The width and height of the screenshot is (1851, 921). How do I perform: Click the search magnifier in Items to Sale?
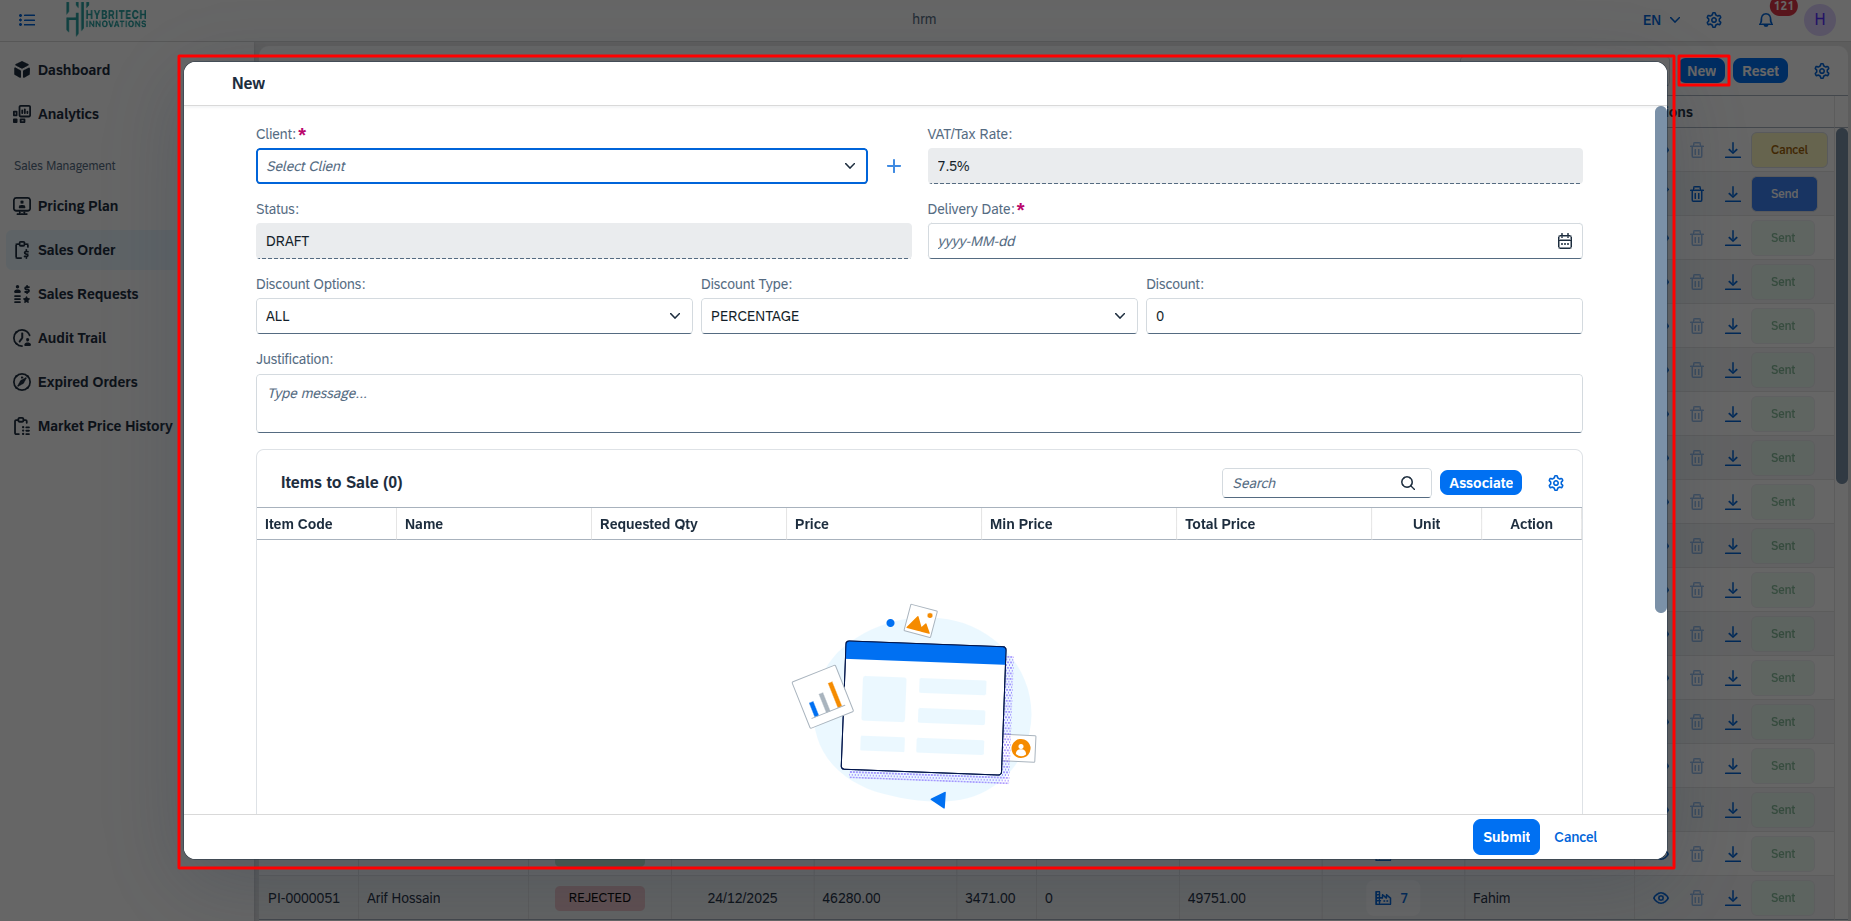pos(1408,482)
